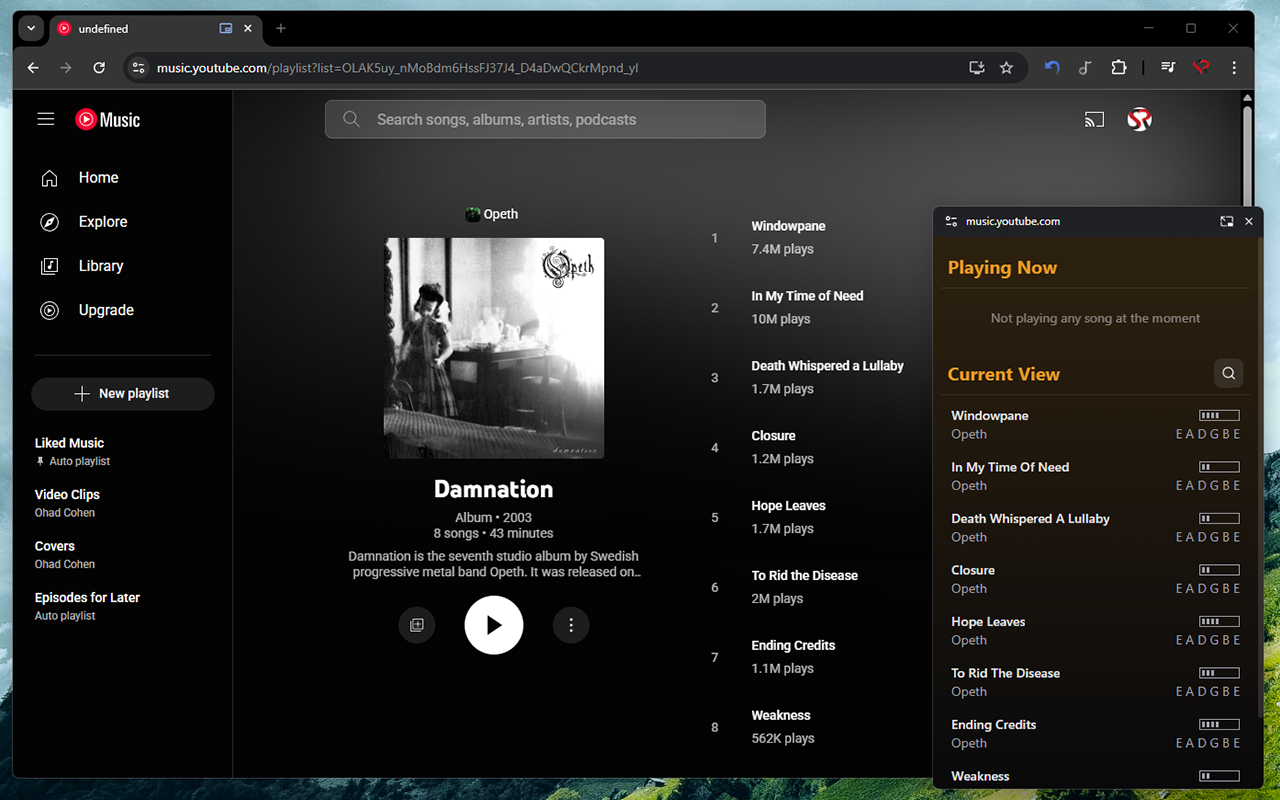The image size is (1280, 800).
Task: Play track To Rid the Disease in the album list
Action: pos(804,576)
